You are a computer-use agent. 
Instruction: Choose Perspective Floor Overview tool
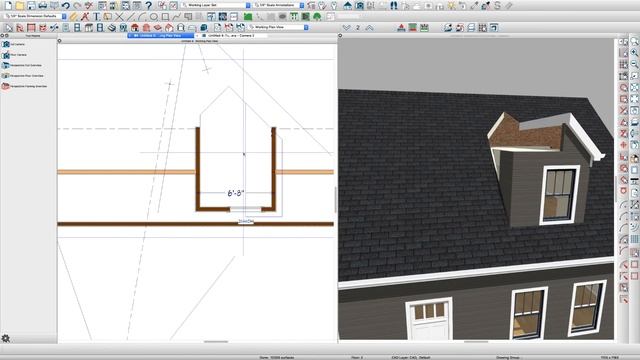point(22,76)
